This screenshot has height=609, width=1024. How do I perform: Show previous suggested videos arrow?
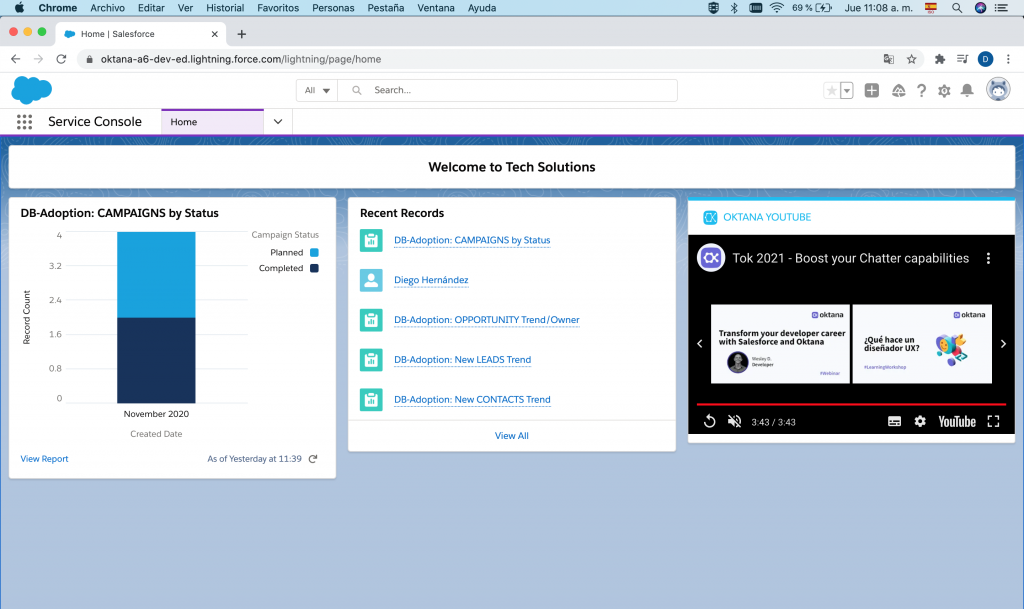699,343
